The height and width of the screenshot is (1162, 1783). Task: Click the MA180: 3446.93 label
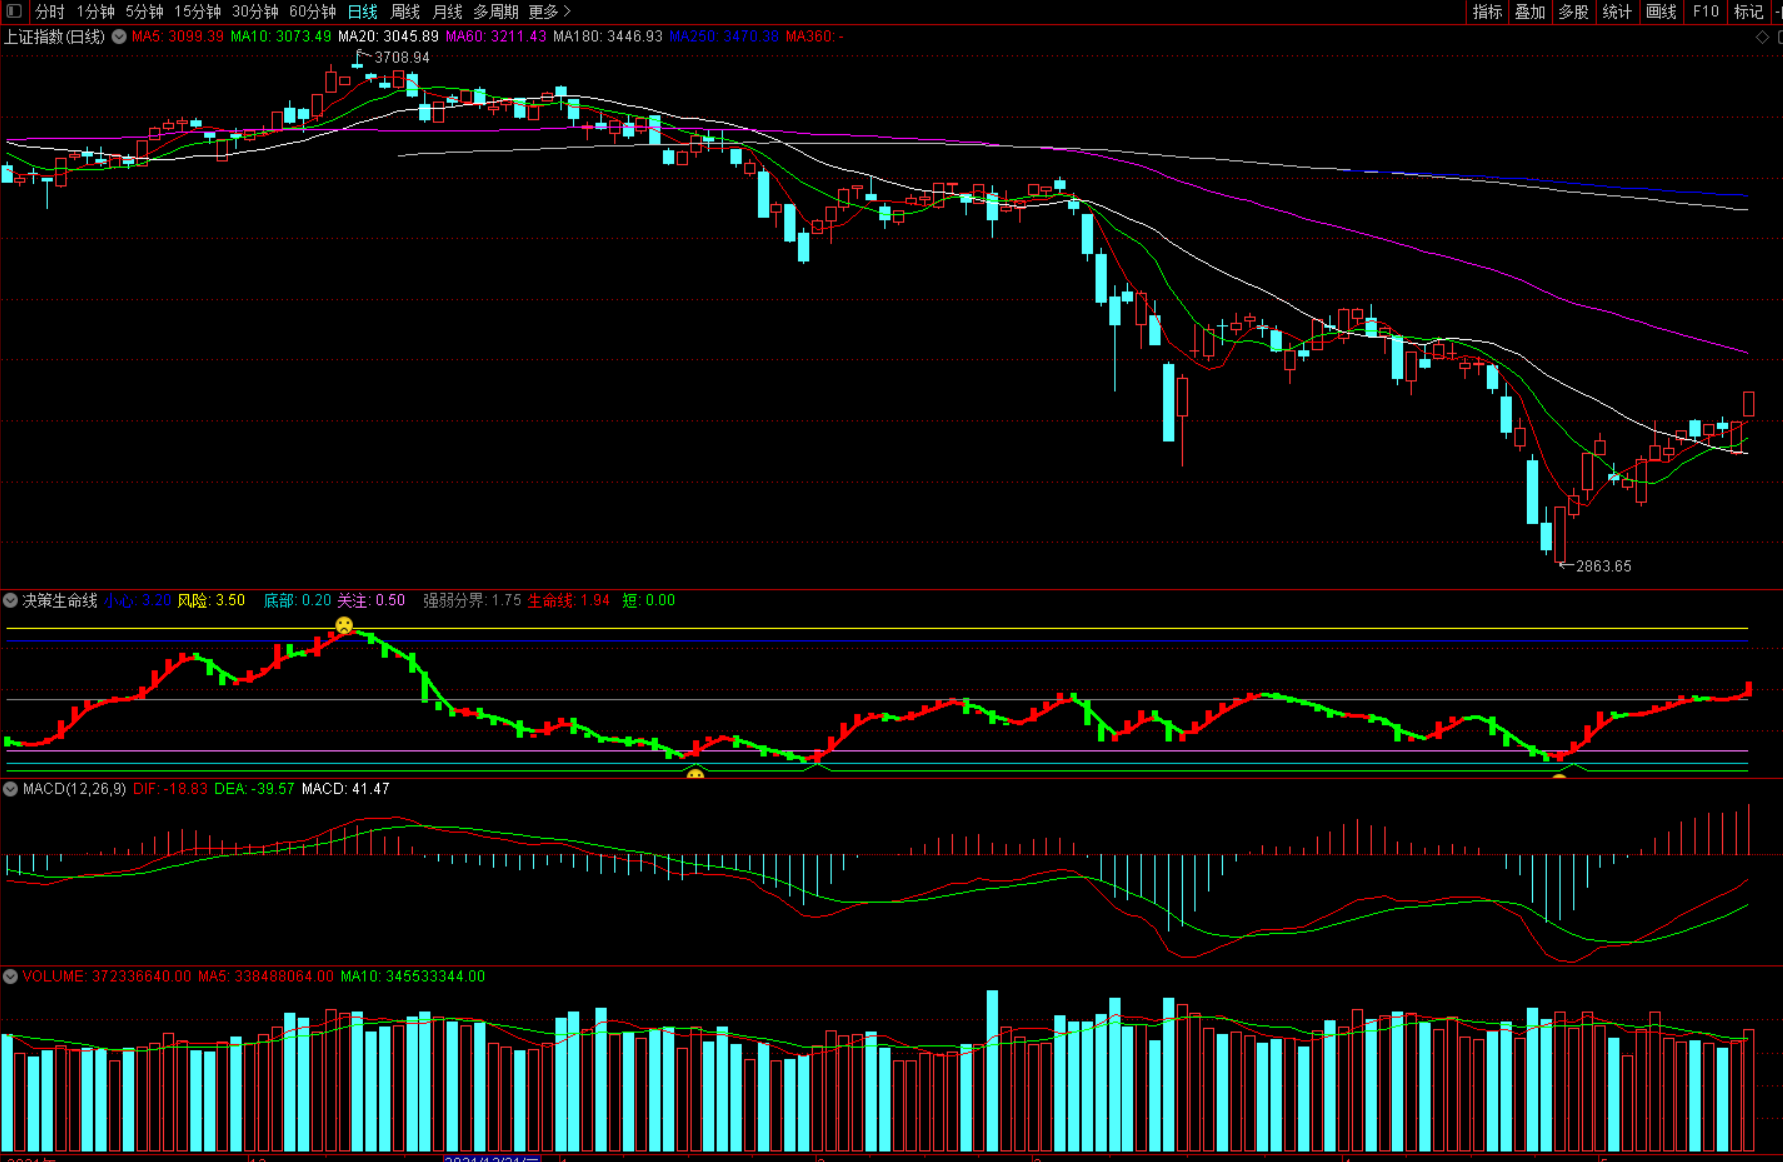click(x=608, y=36)
